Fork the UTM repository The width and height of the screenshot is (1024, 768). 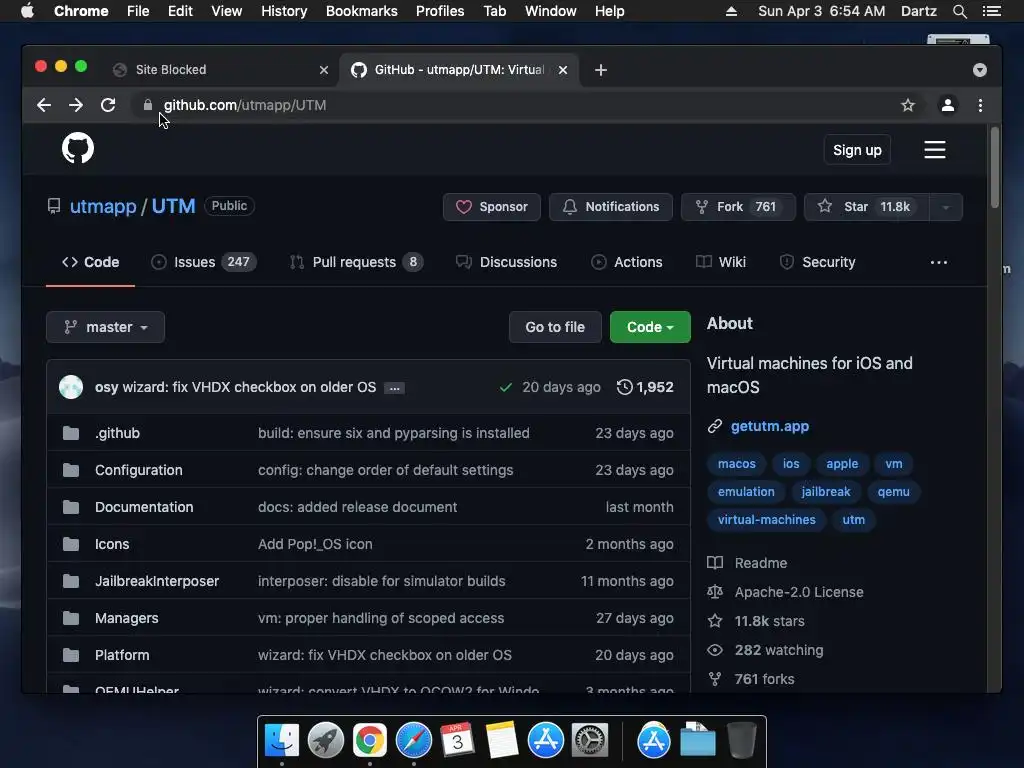pos(738,207)
